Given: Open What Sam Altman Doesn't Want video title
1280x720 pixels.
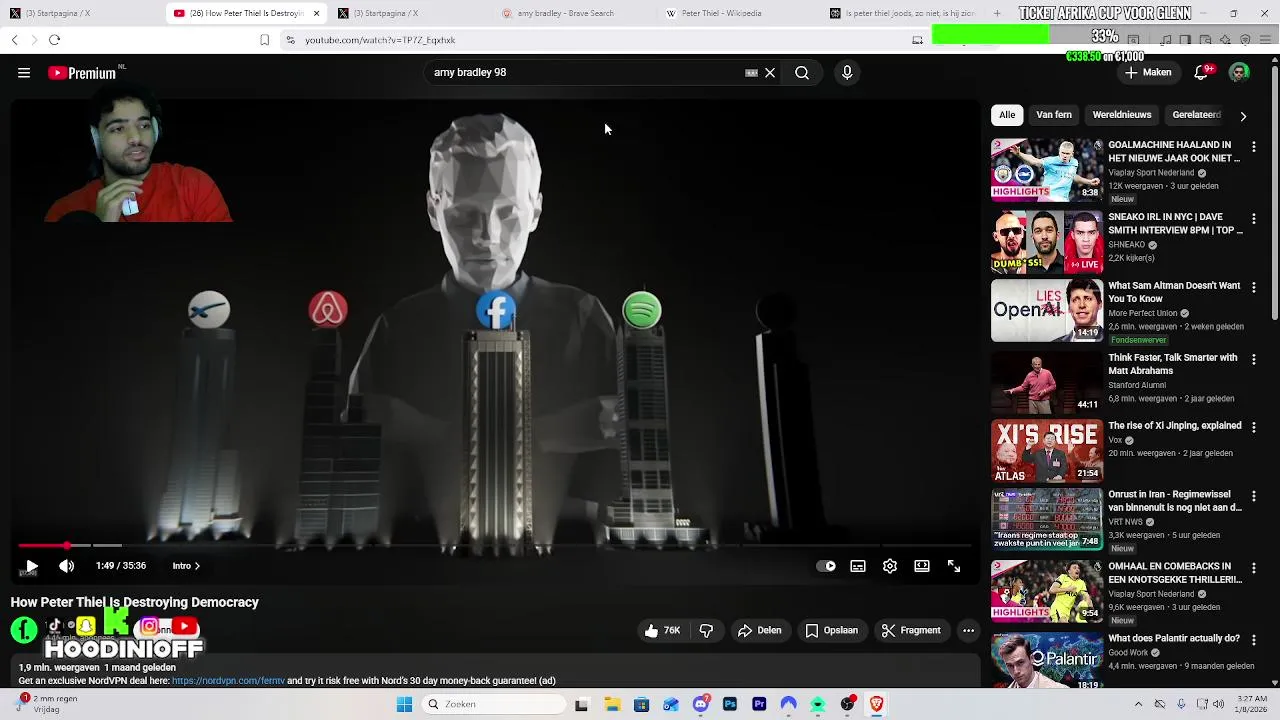Looking at the screenshot, I should tap(1174, 292).
